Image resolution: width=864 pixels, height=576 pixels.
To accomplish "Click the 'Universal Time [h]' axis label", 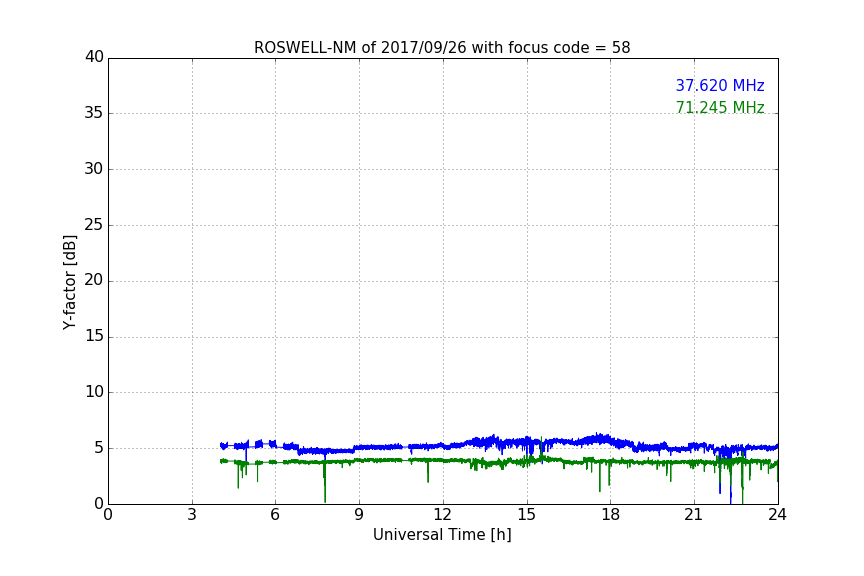I will point(442,535).
